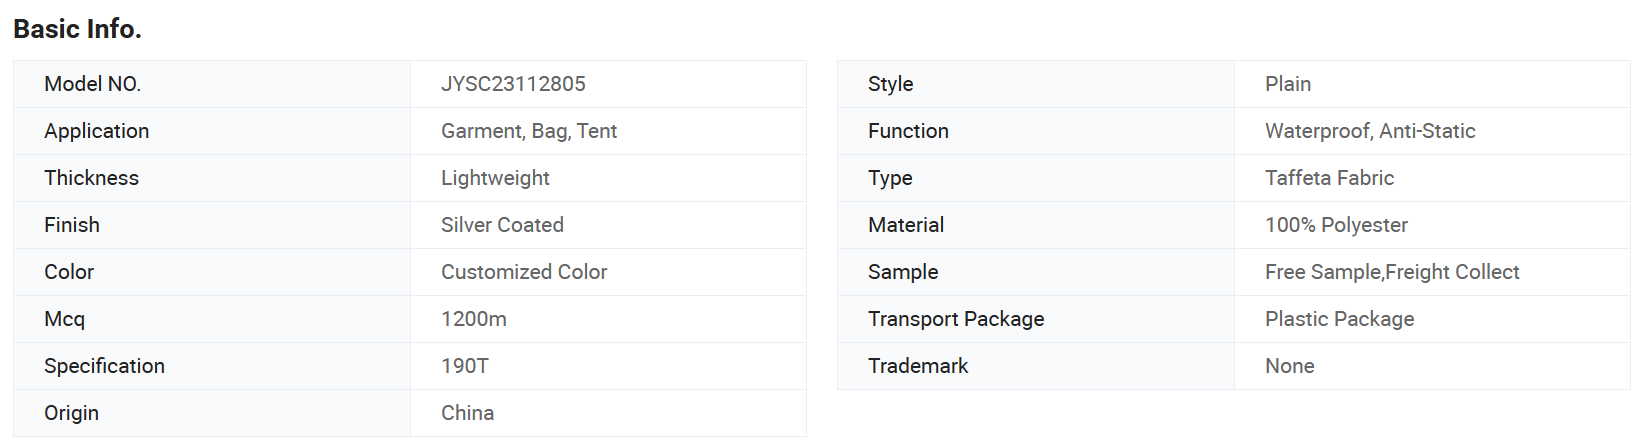The height and width of the screenshot is (445, 1647).
Task: Select the China origin value
Action: coord(467,413)
